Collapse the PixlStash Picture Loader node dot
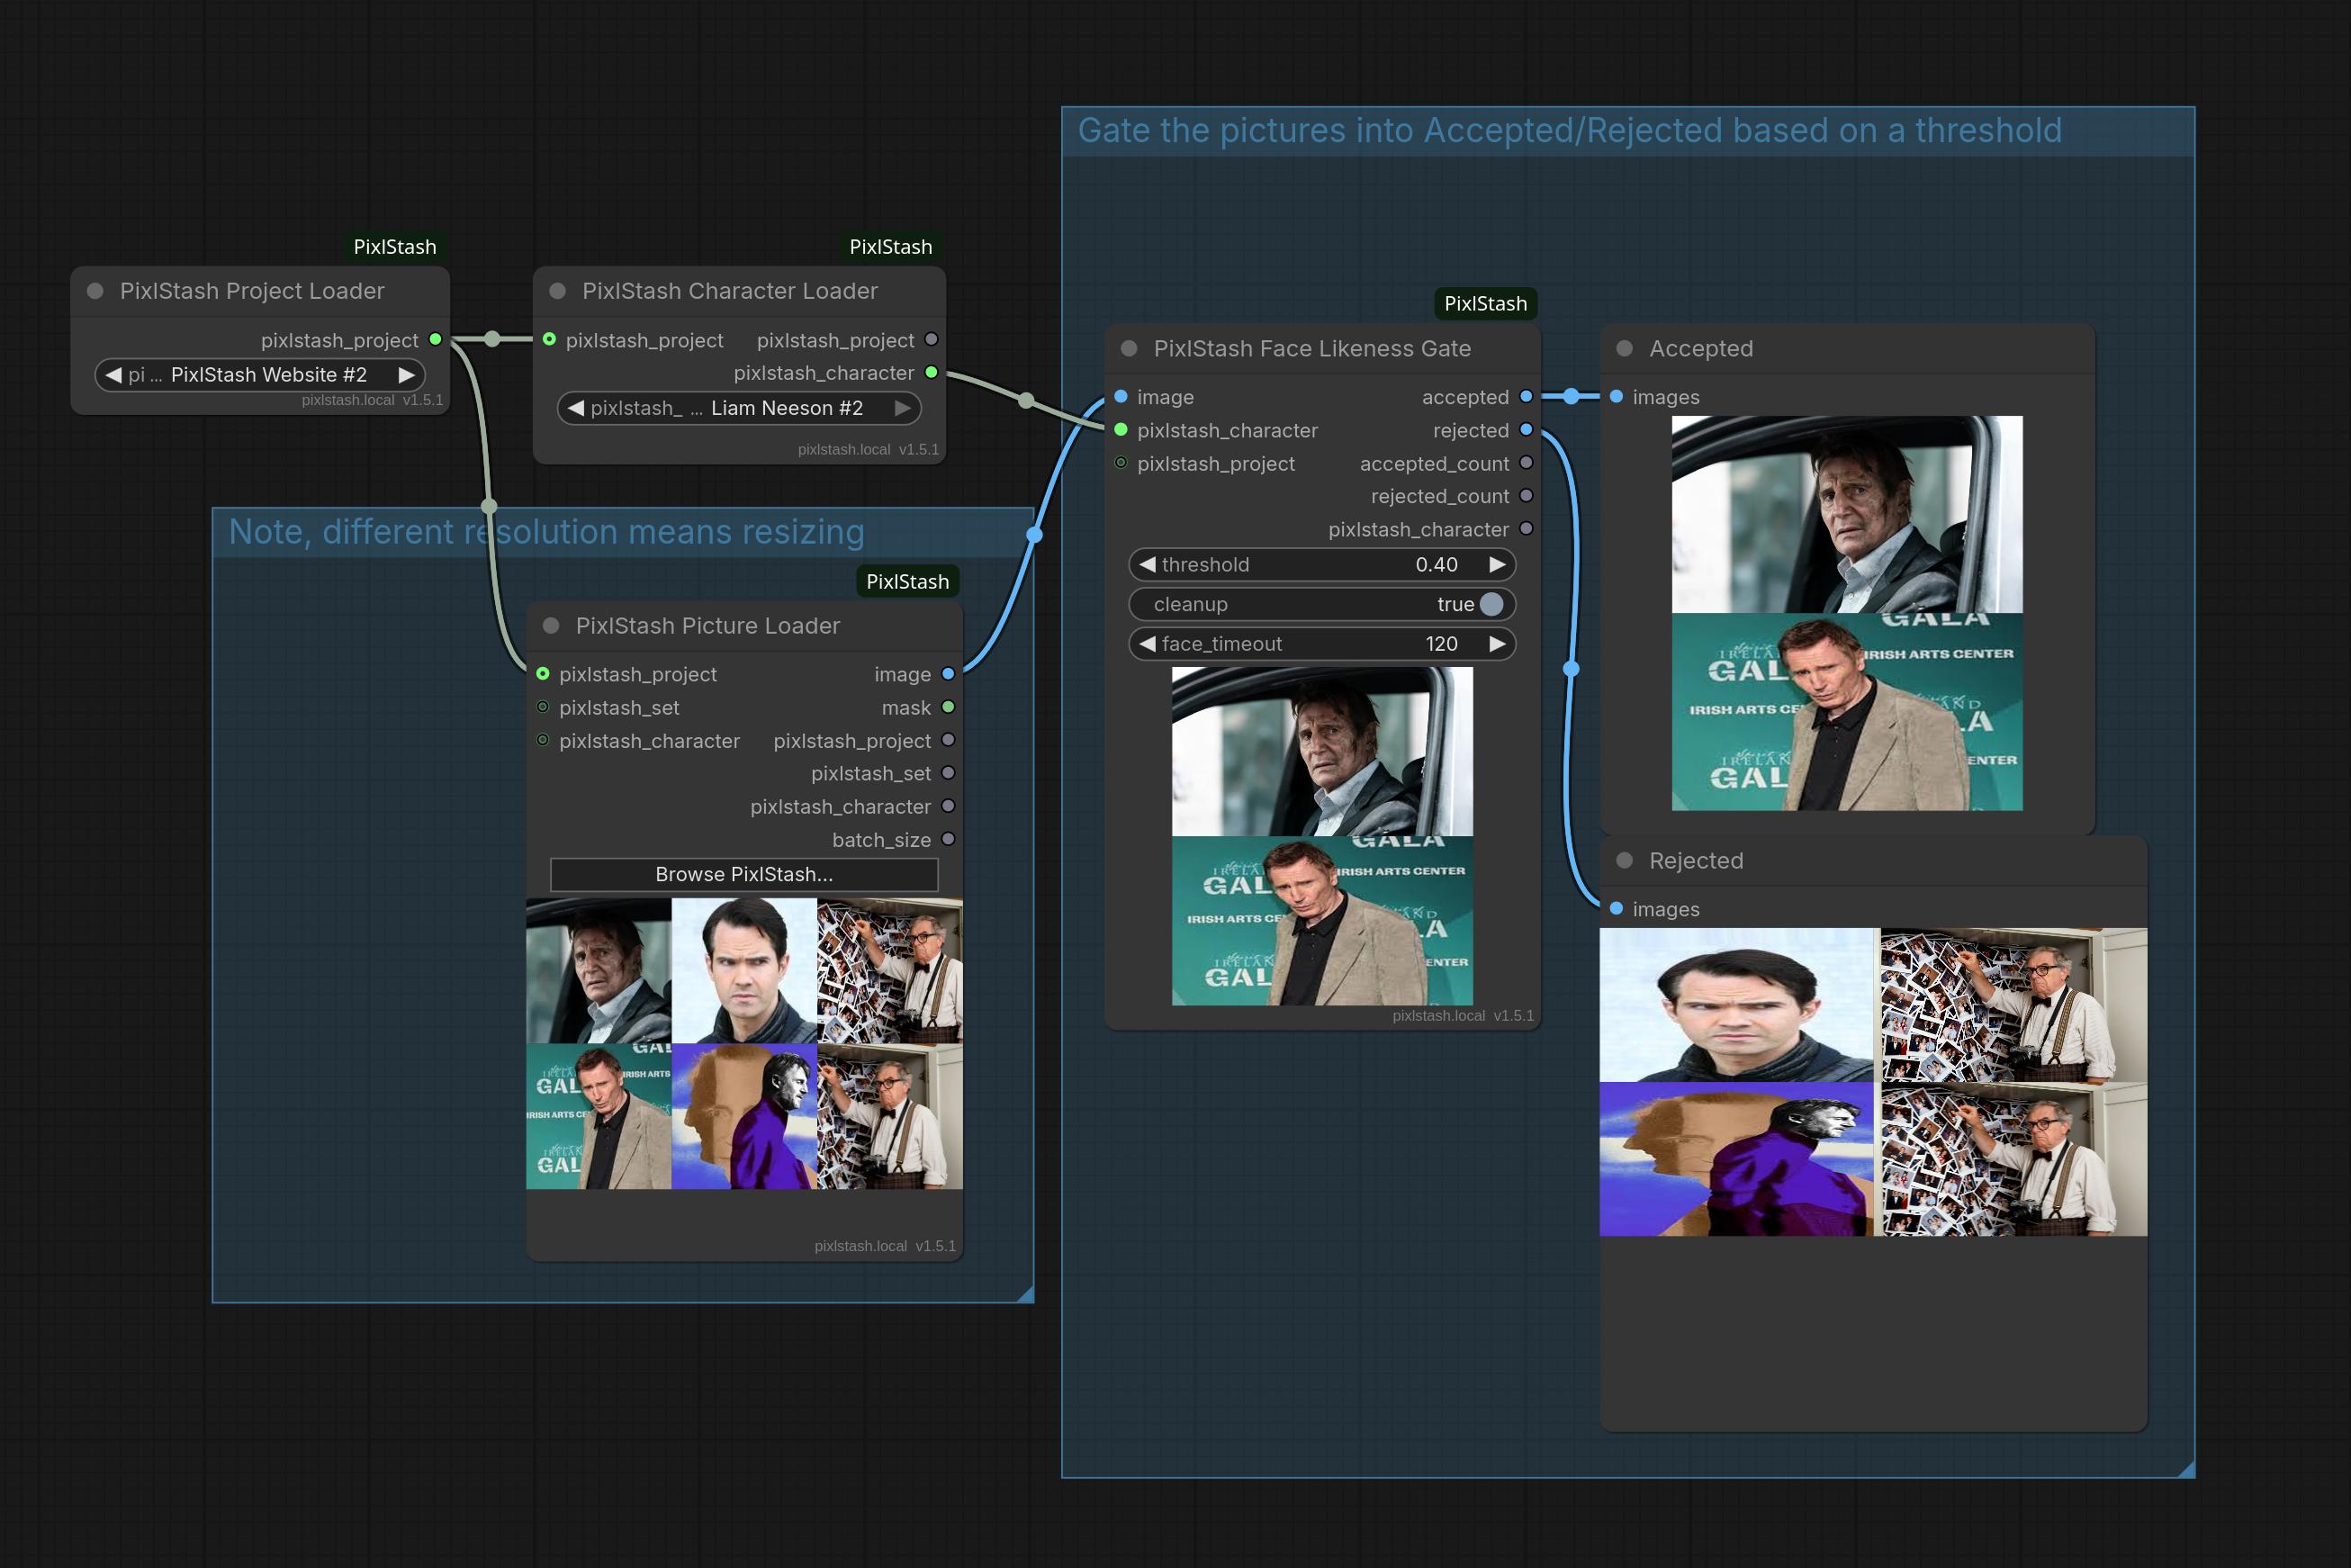The height and width of the screenshot is (1568, 2351). (x=551, y=626)
